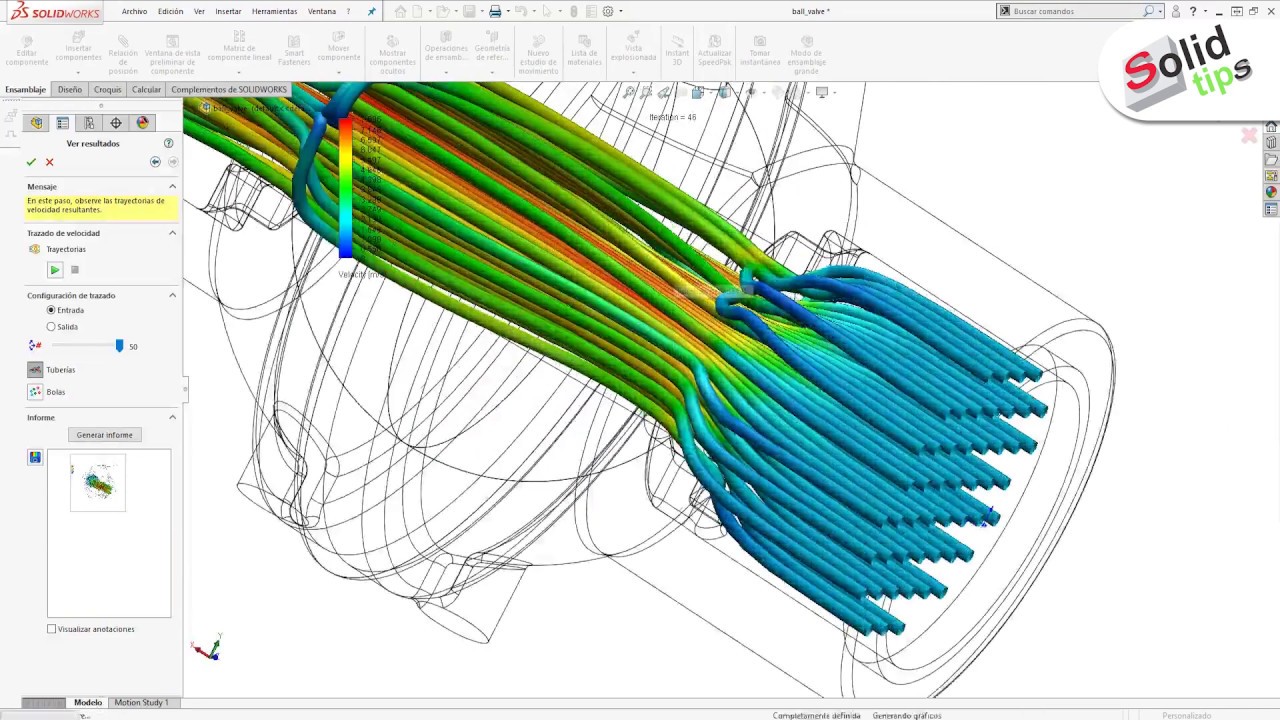Choose the Salida radio option
Screen dimensions: 1280x720
(51, 327)
